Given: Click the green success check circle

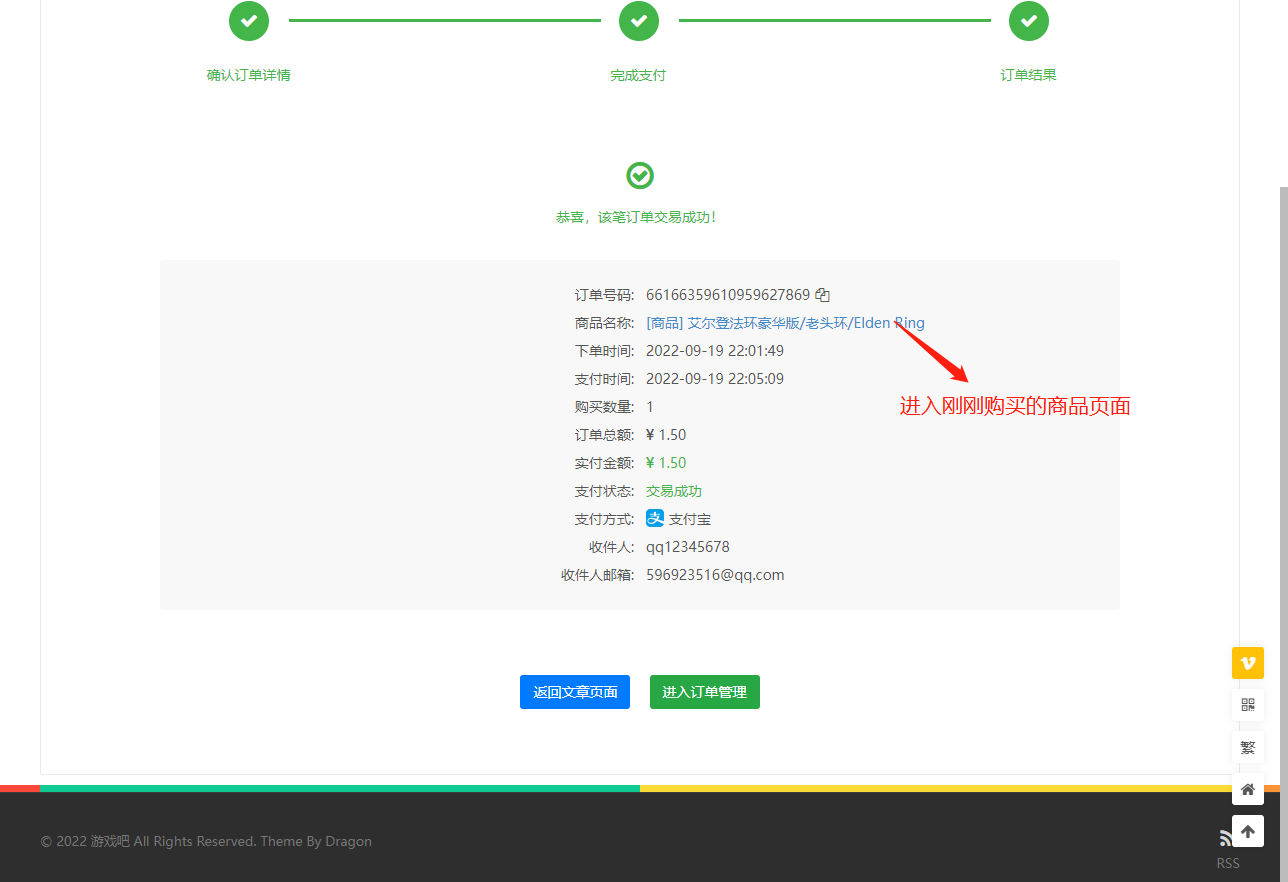Looking at the screenshot, I should 640,176.
